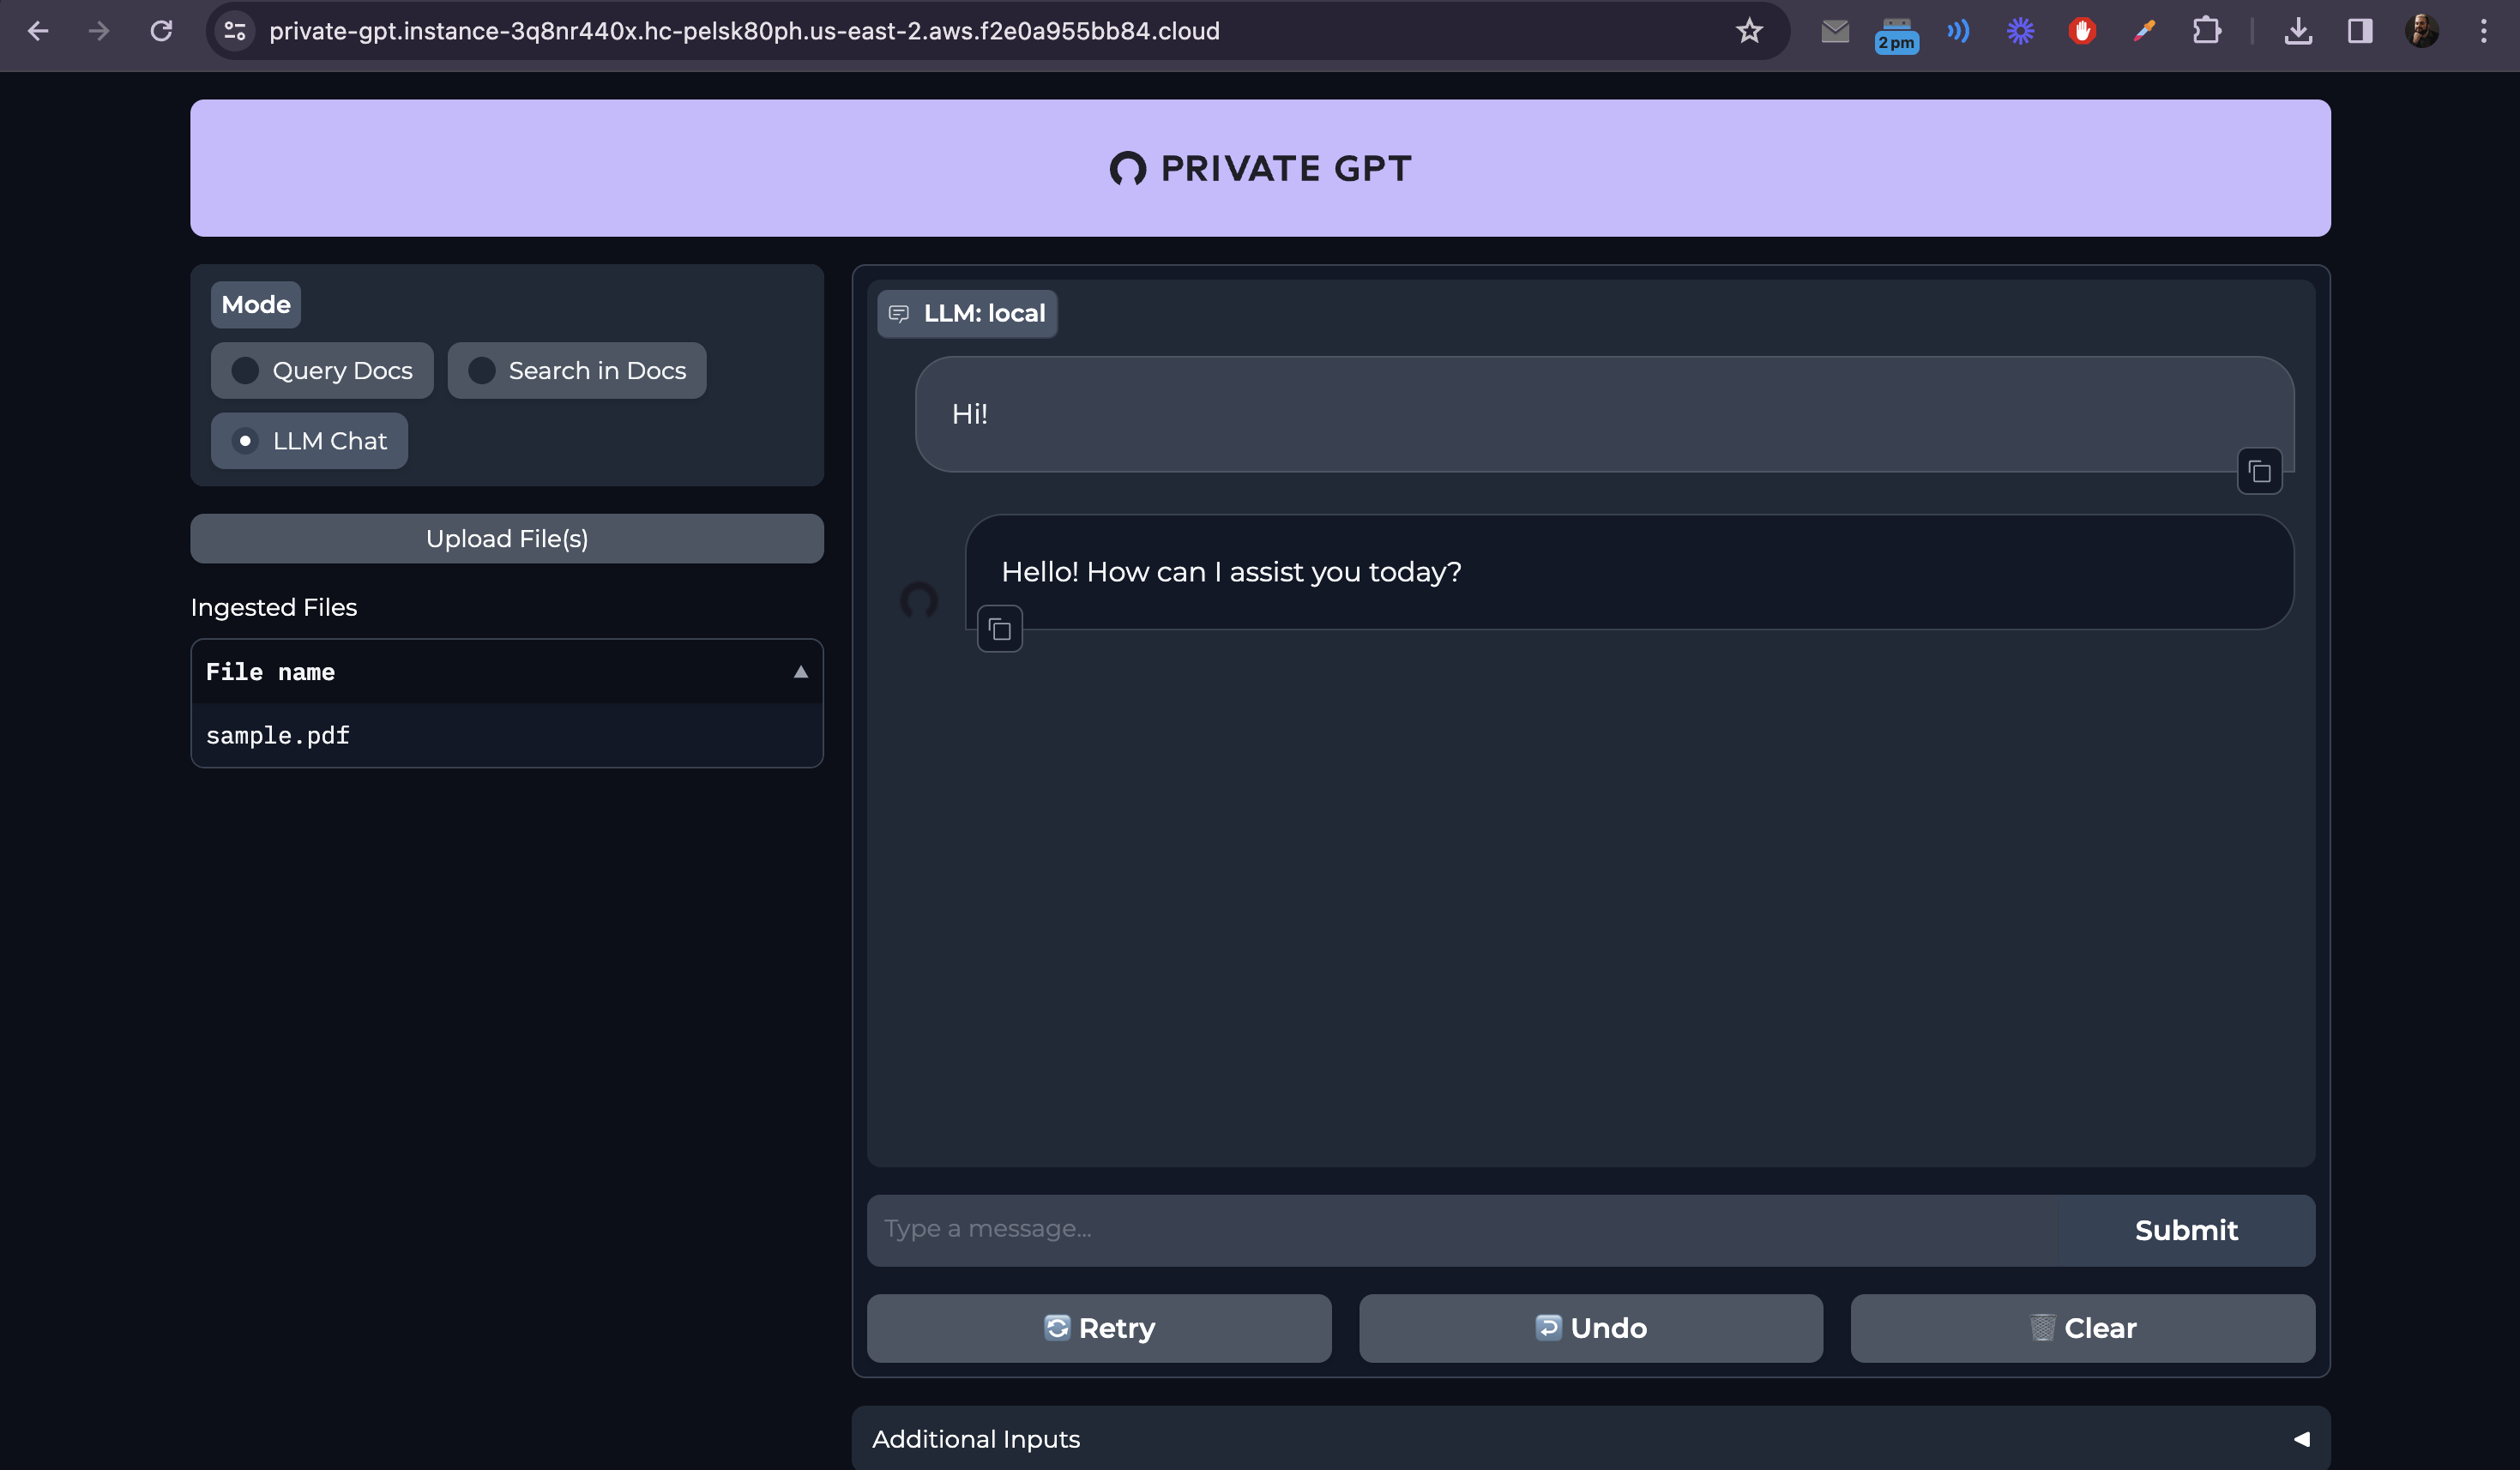The width and height of the screenshot is (2520, 1470).
Task: Open the blue sound-wave extension
Action: [x=1958, y=31]
